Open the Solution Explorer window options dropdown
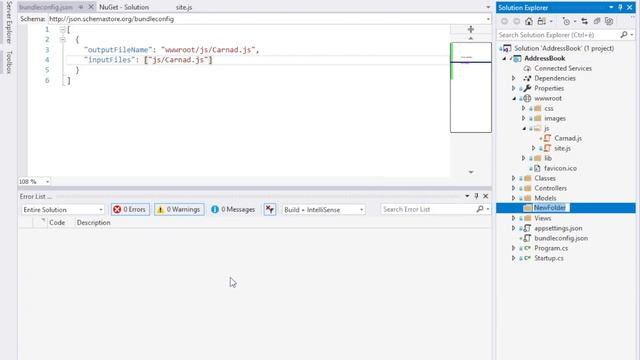This screenshot has width=640, height=360. coord(611,7)
